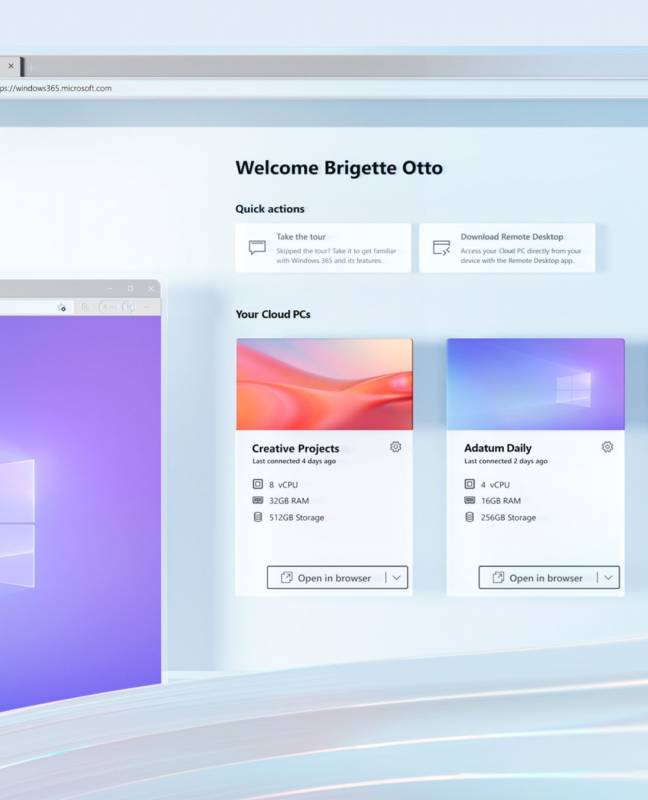Click the '512GB Storage' text
Viewport: 648px width, 800px height.
point(296,517)
